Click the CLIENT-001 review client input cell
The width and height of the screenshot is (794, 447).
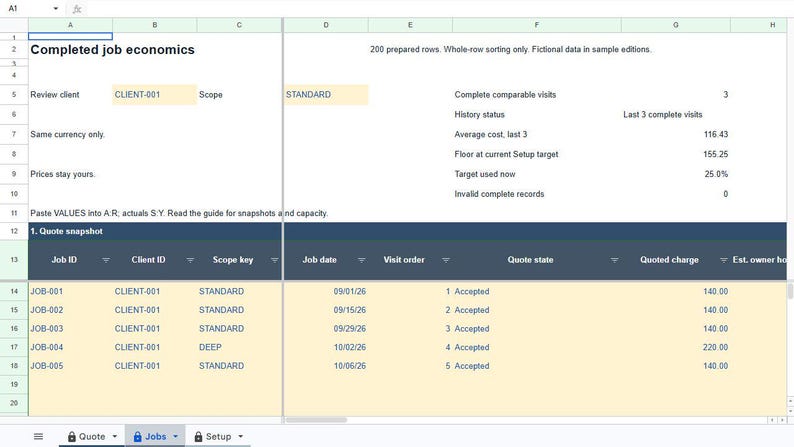point(154,95)
